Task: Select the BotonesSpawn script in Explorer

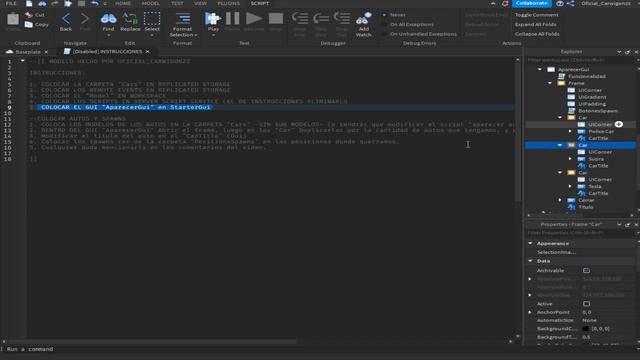Action: 598,111
